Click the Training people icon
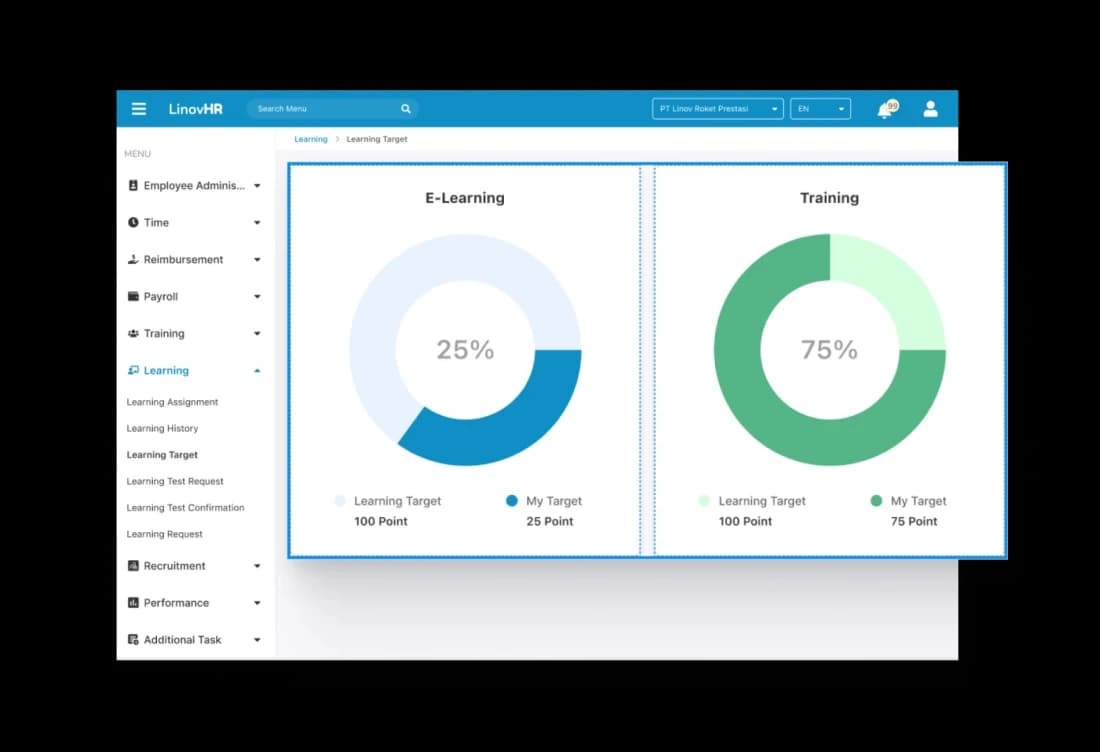Image resolution: width=1100 pixels, height=752 pixels. (x=133, y=333)
